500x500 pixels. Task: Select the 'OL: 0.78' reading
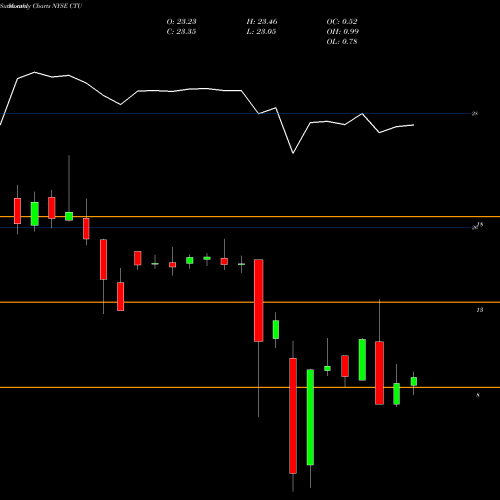(x=342, y=42)
